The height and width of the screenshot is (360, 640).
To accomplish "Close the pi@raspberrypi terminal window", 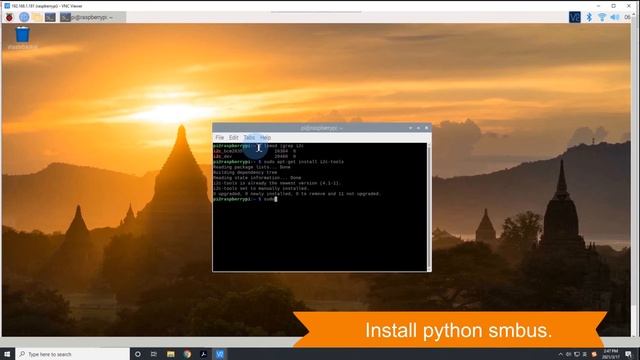I will pyautogui.click(x=427, y=128).
